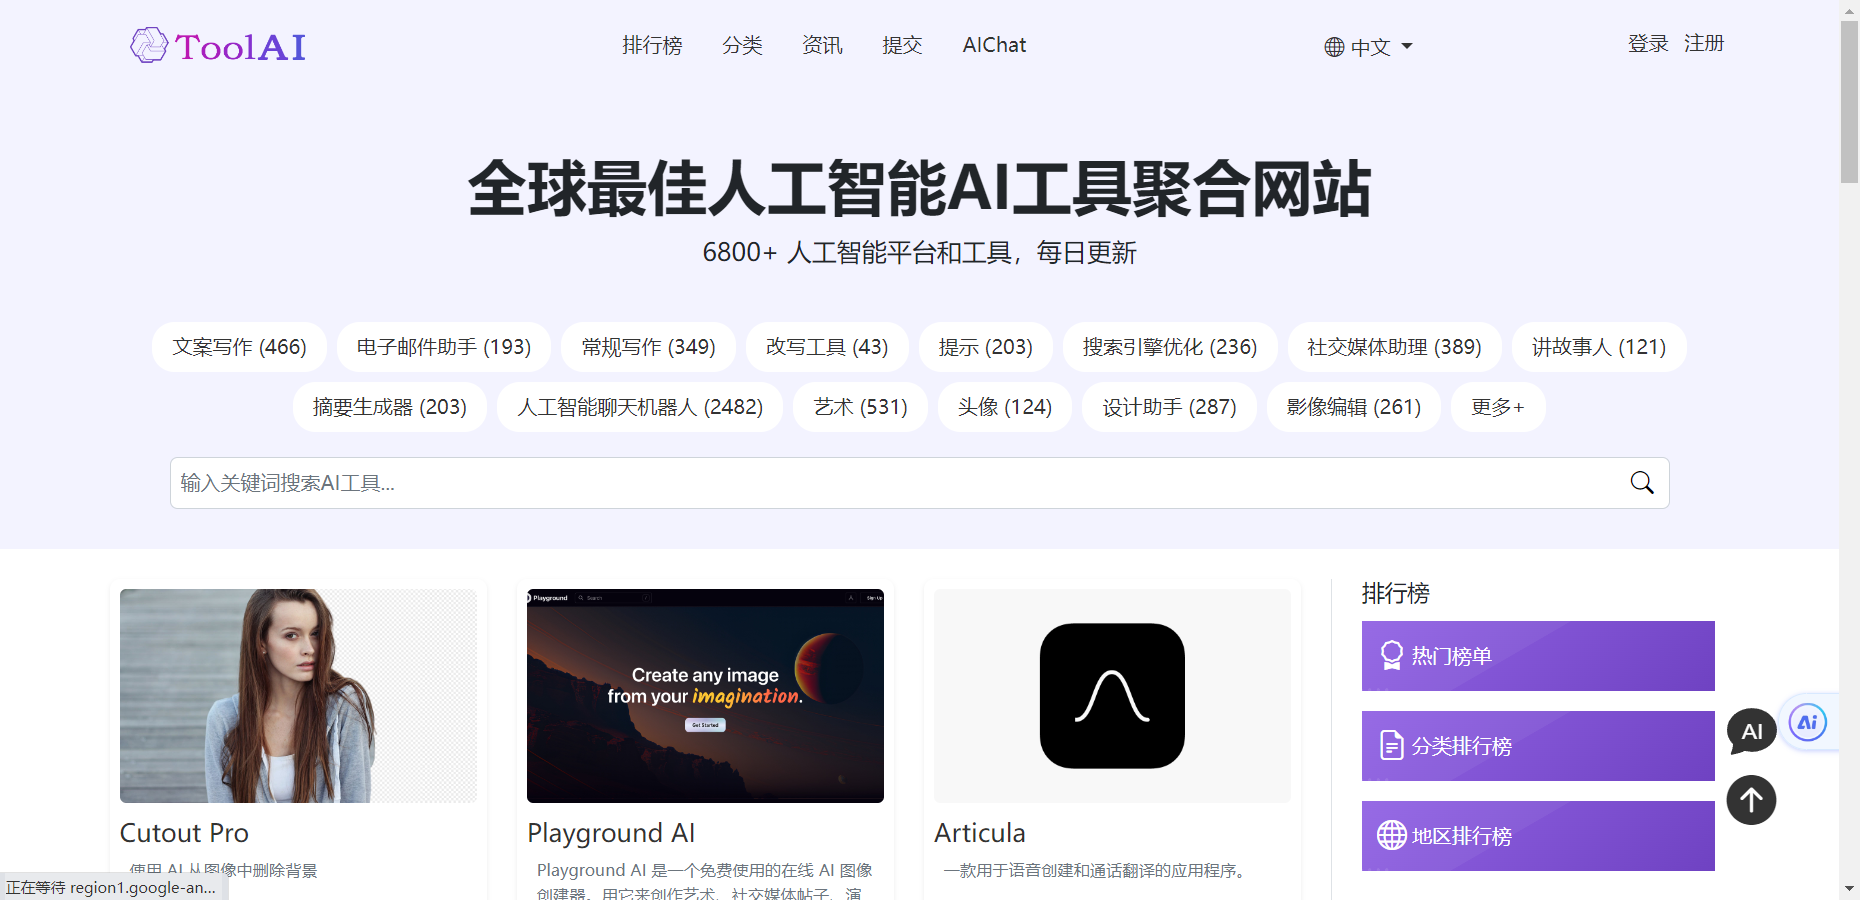Open the 分类 nav menu
Viewport: 1860px width, 900px height.
[742, 45]
